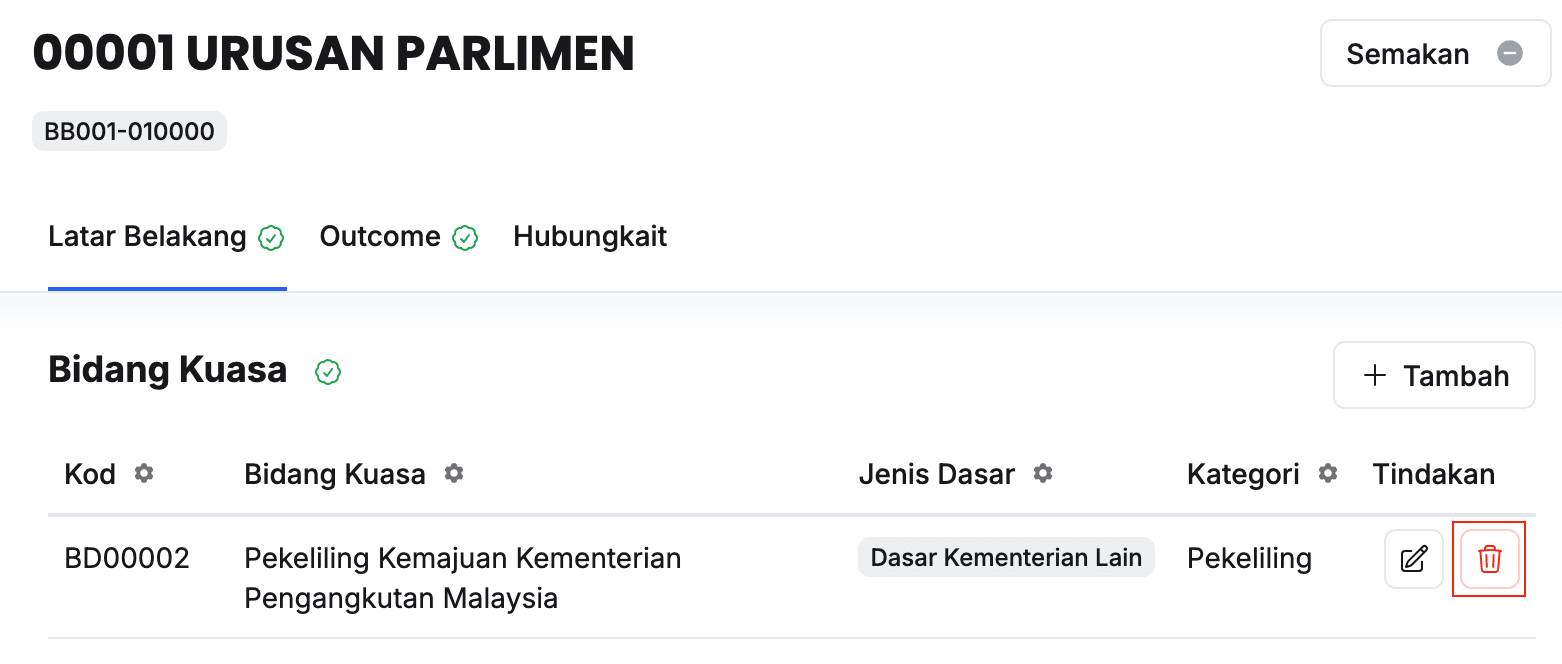Click the grey minus icon in Semakan
Viewport: 1562px width, 664px height.
coord(1509,53)
